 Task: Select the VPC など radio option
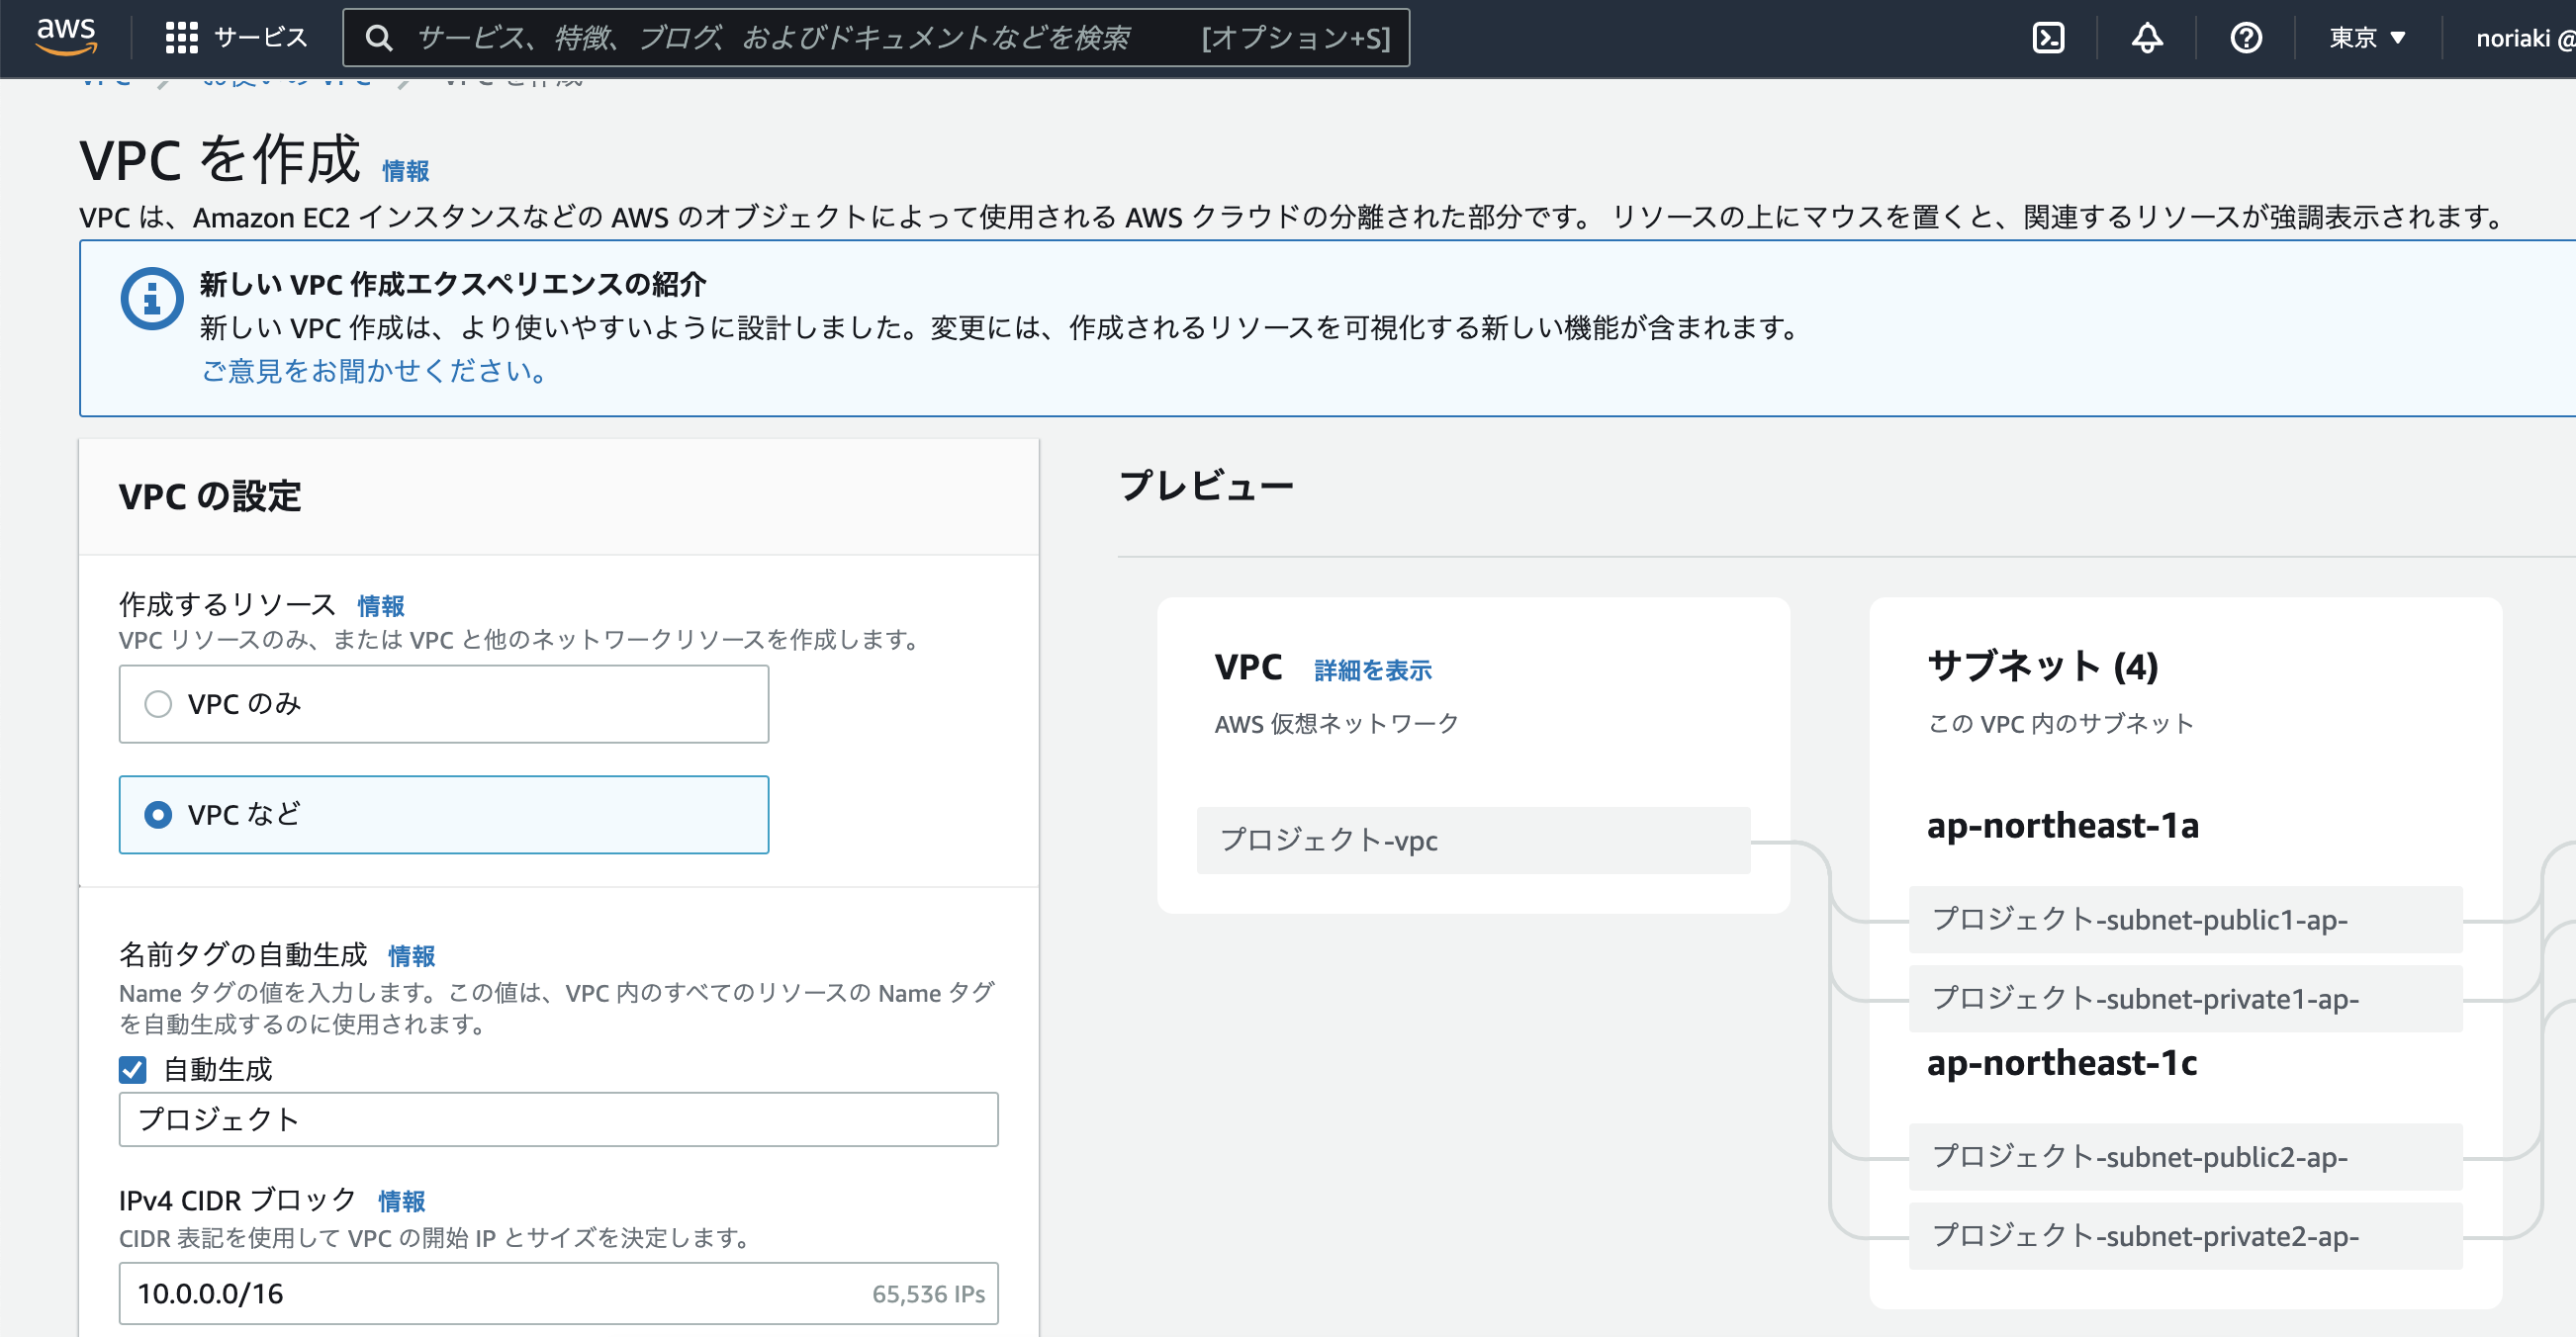point(158,814)
